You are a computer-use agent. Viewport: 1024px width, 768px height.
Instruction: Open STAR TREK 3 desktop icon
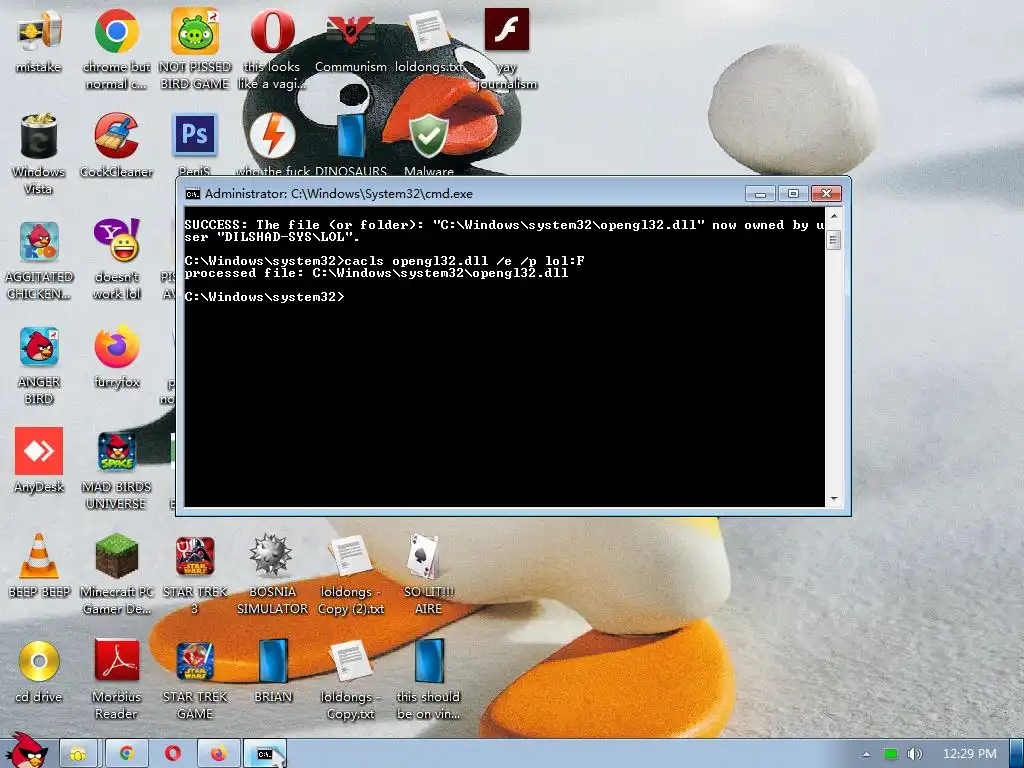195,556
